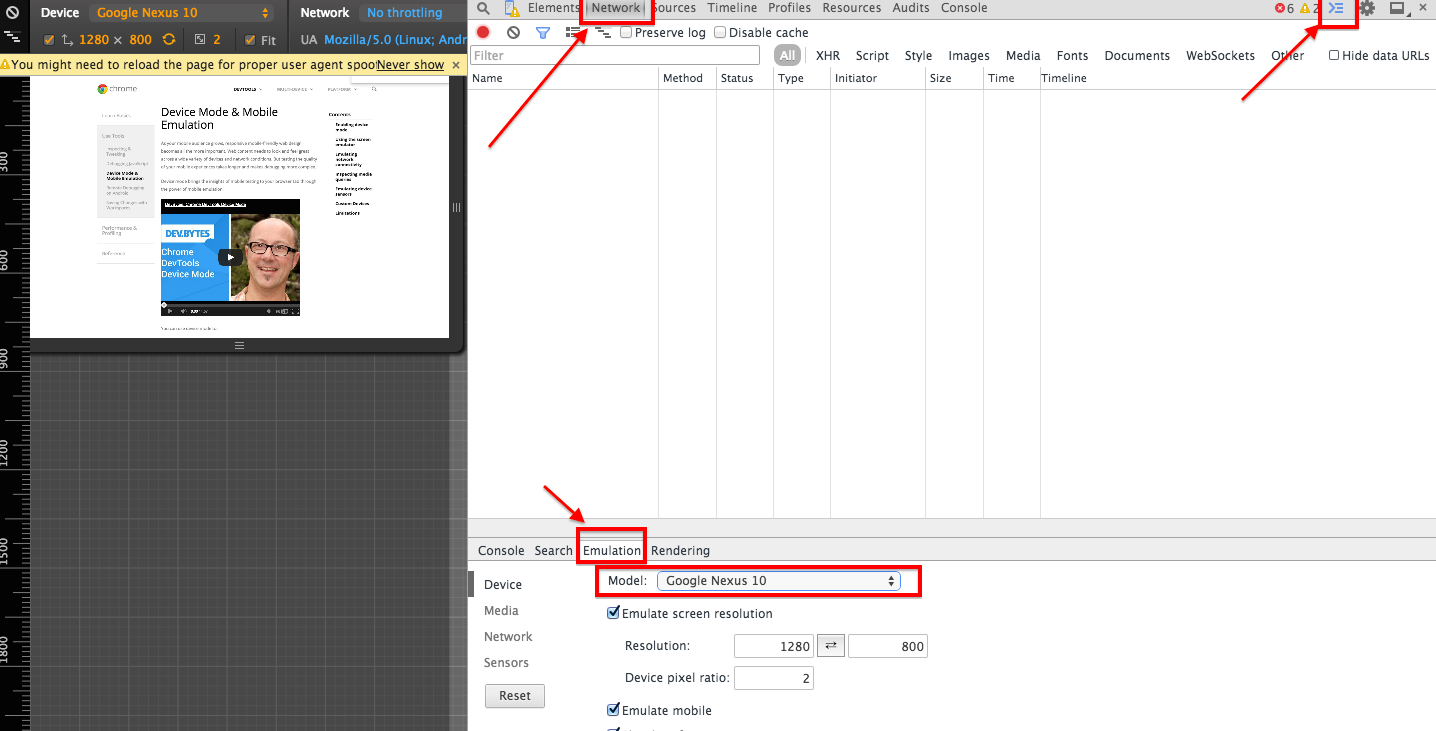Screen dimensions: 1436x731
Task: Select the Console drawer tab
Action: tap(501, 551)
